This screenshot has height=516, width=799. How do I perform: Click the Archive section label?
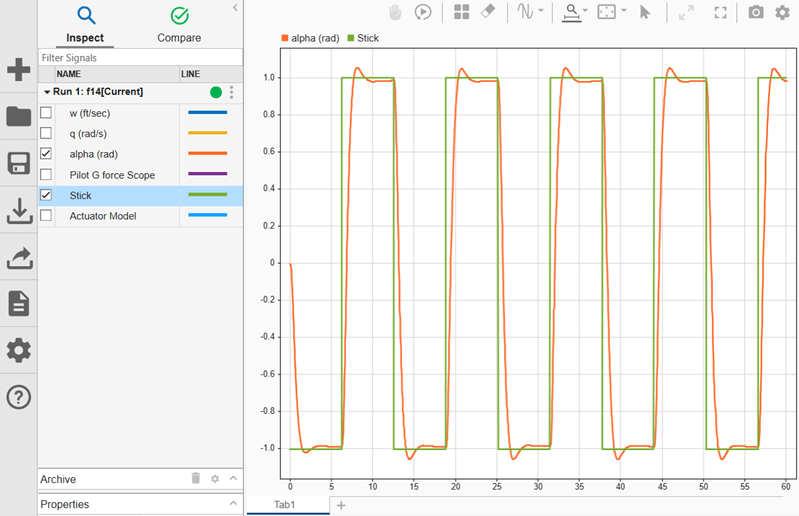click(x=58, y=479)
